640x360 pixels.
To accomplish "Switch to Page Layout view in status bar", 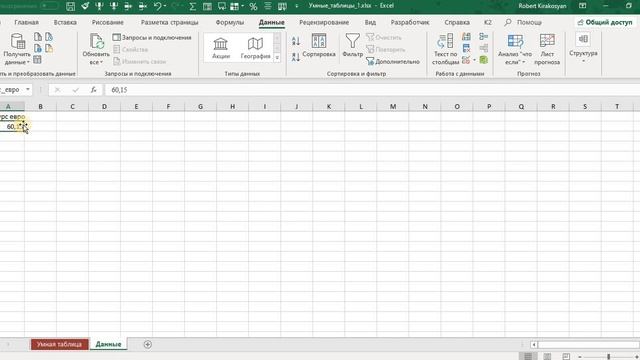I will pos(547,356).
